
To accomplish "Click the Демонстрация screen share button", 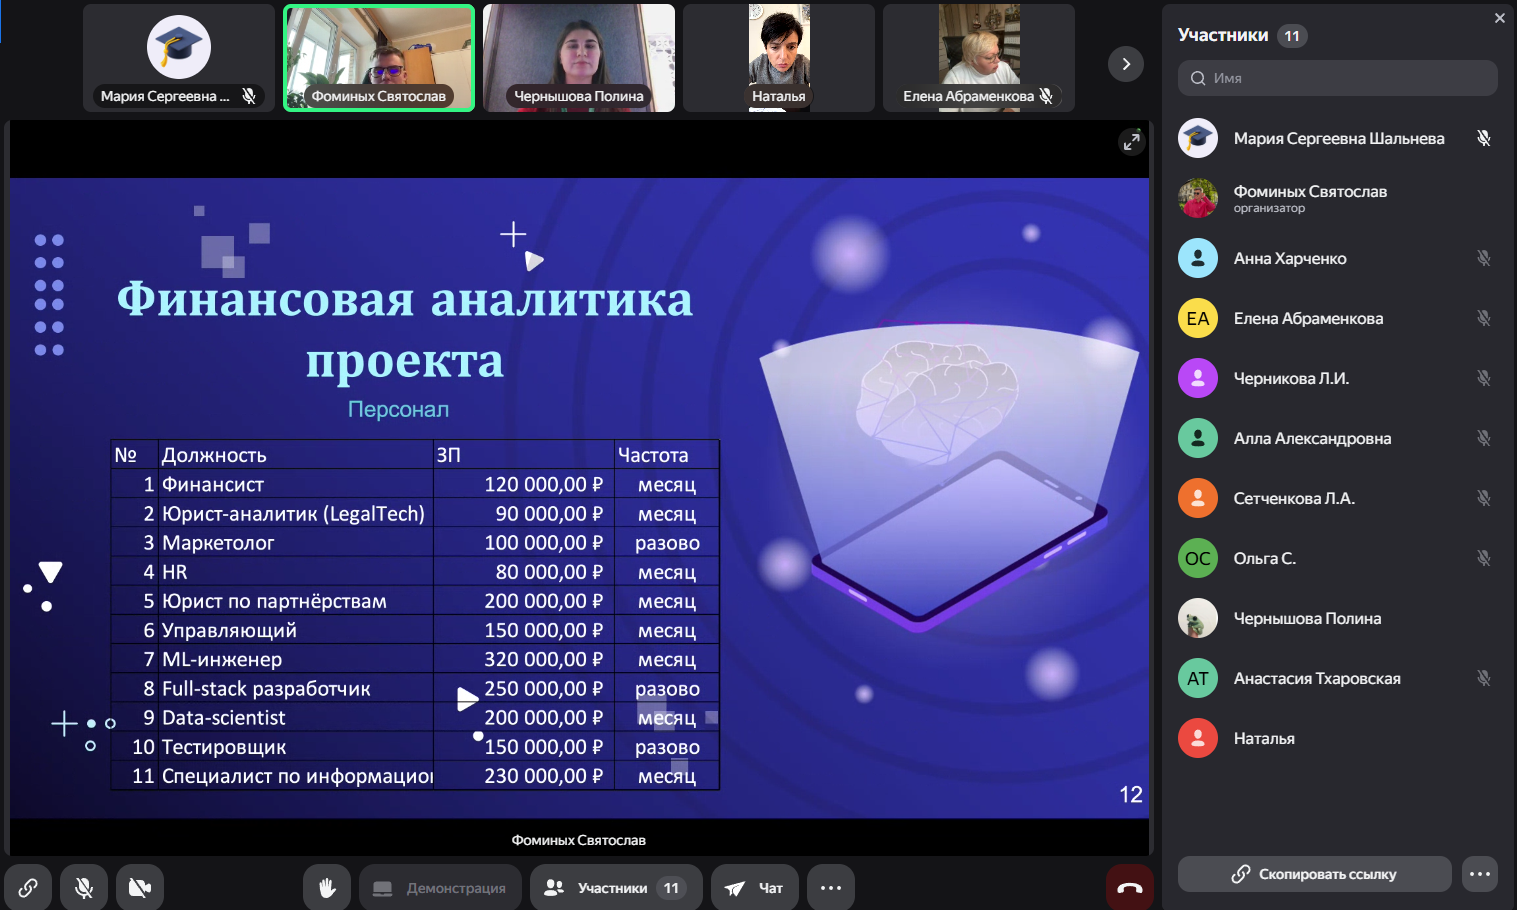I will [440, 888].
